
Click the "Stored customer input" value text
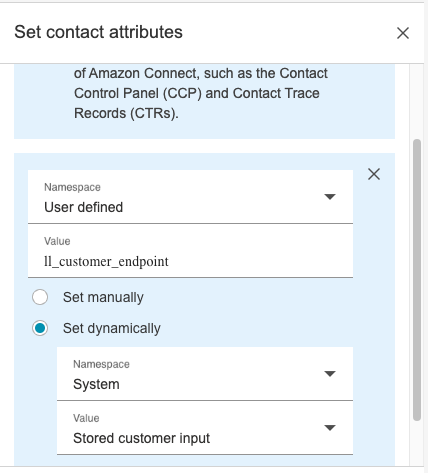tap(141, 438)
